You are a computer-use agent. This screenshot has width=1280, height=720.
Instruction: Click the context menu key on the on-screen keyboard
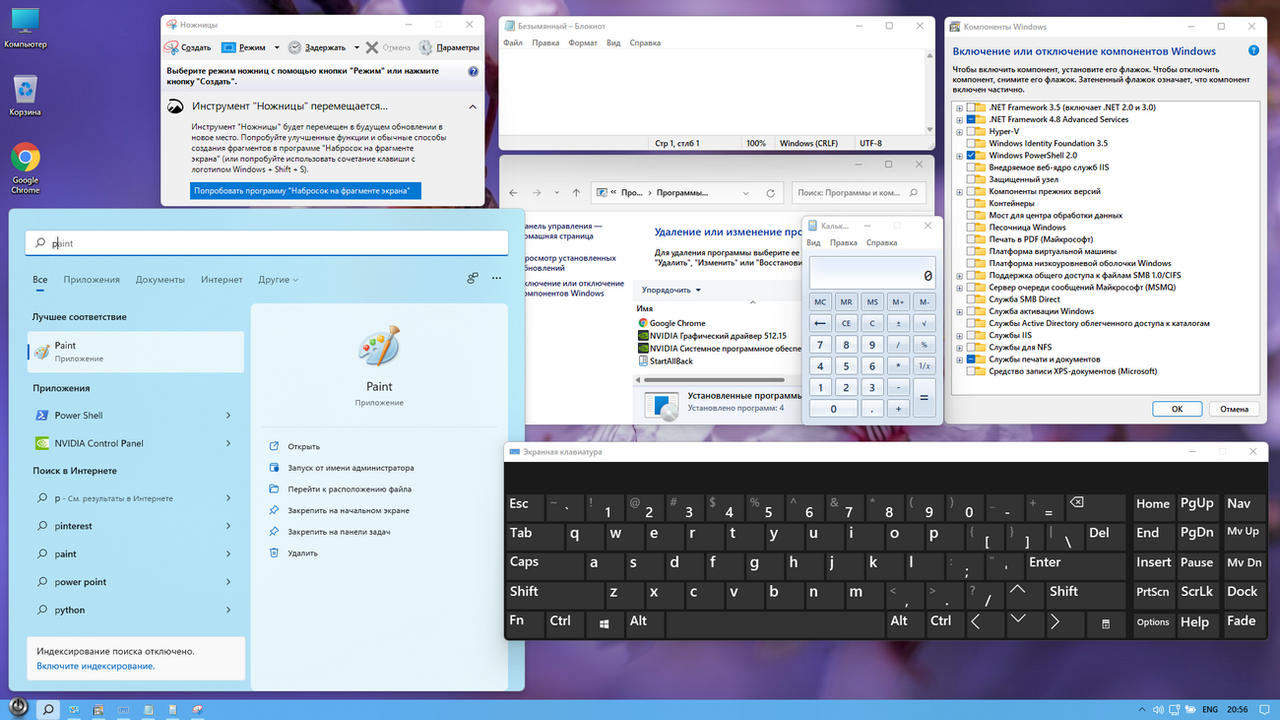tap(1106, 622)
